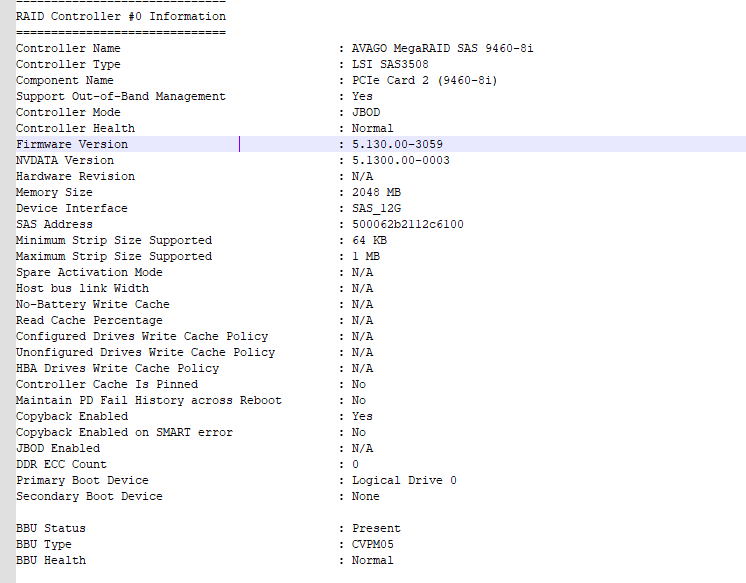Click the SAS Address value 500062b2112c6100
The image size is (746, 583).
click(x=407, y=224)
